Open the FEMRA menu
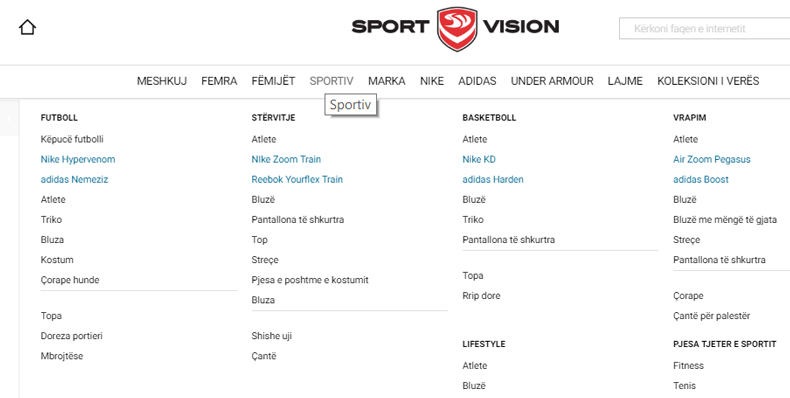 [x=219, y=81]
